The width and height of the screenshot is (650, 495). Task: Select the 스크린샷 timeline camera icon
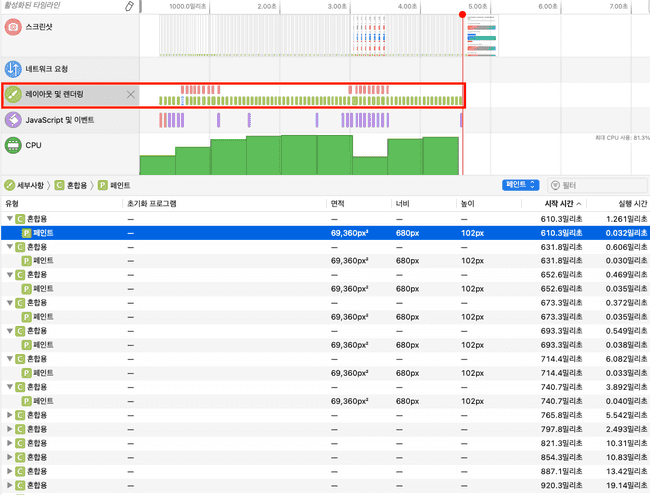tap(14, 25)
